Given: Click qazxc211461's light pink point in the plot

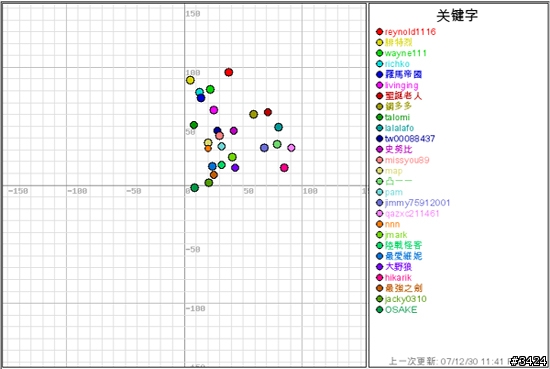Looking at the screenshot, I should [x=291, y=148].
